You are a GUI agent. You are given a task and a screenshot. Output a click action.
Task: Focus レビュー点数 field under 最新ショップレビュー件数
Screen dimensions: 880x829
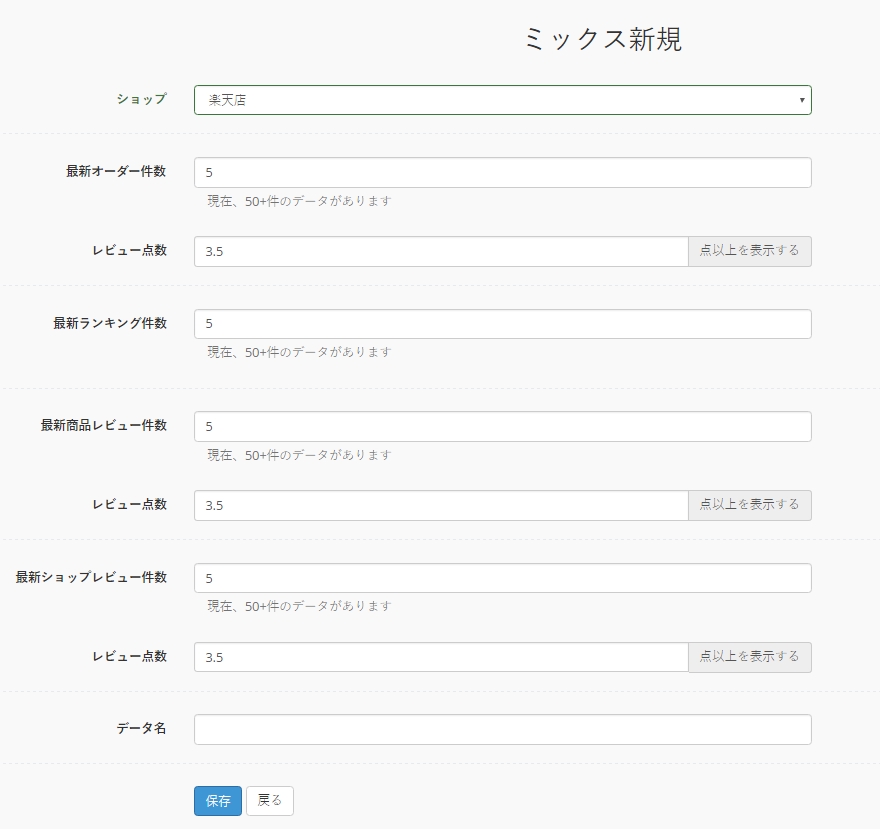(x=441, y=657)
